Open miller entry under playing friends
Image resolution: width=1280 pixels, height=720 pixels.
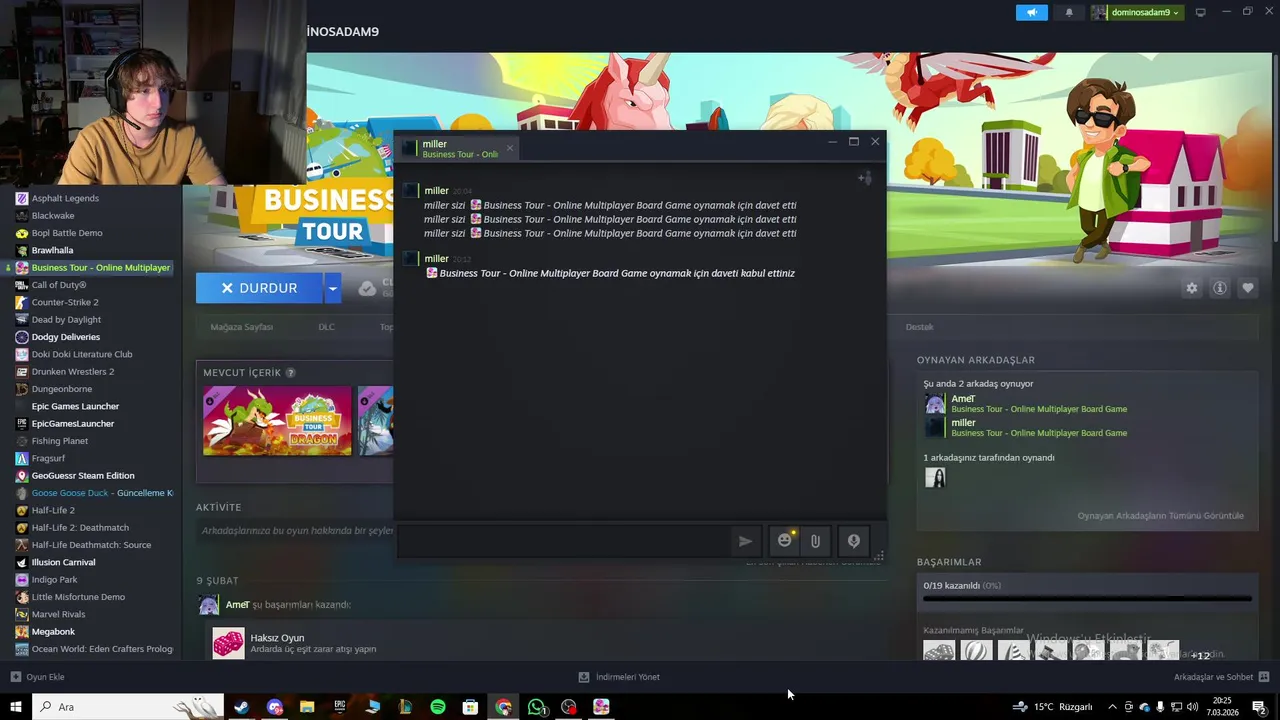pos(1025,427)
